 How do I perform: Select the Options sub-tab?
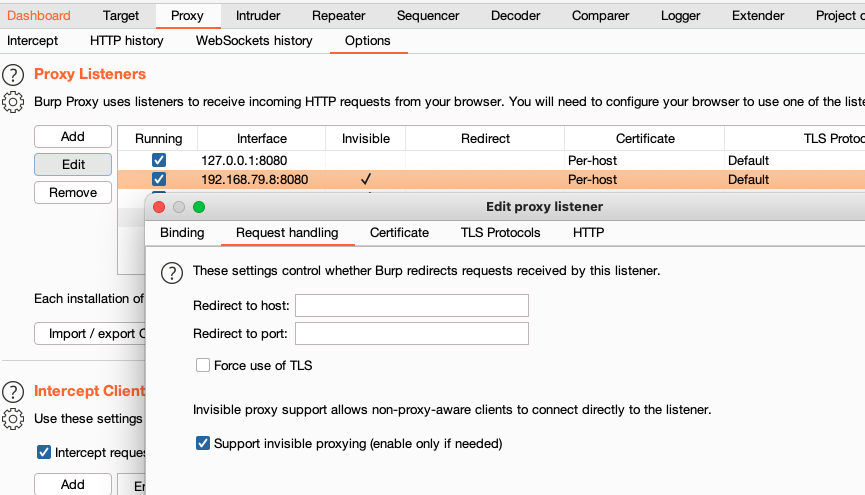tap(368, 41)
